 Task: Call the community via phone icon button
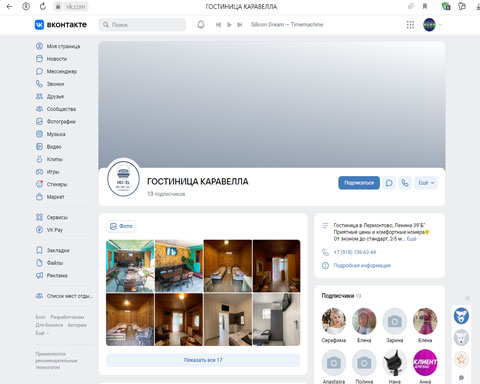click(405, 183)
